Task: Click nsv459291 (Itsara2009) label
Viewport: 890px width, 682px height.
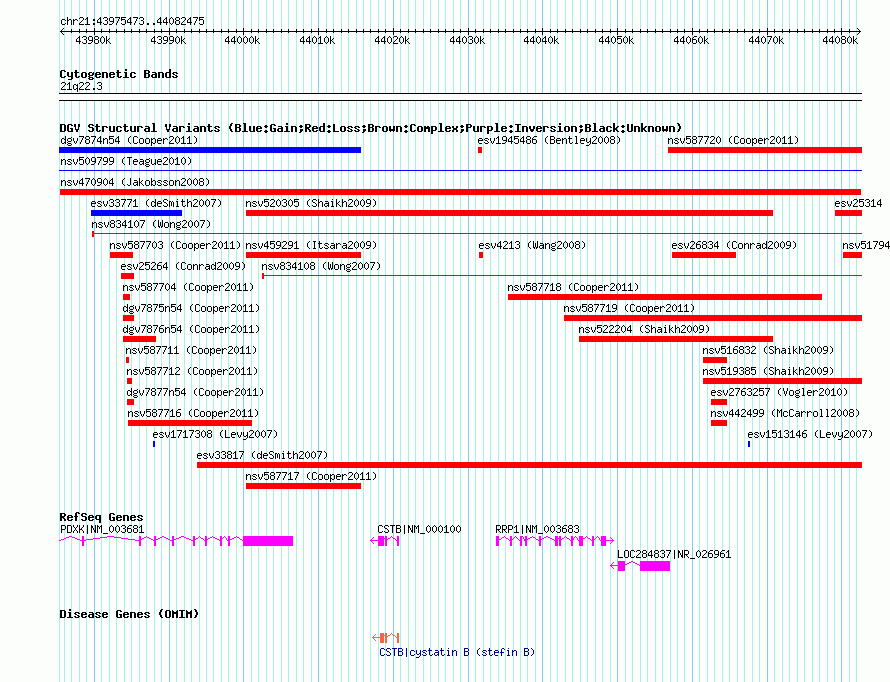Action: pyautogui.click(x=311, y=245)
